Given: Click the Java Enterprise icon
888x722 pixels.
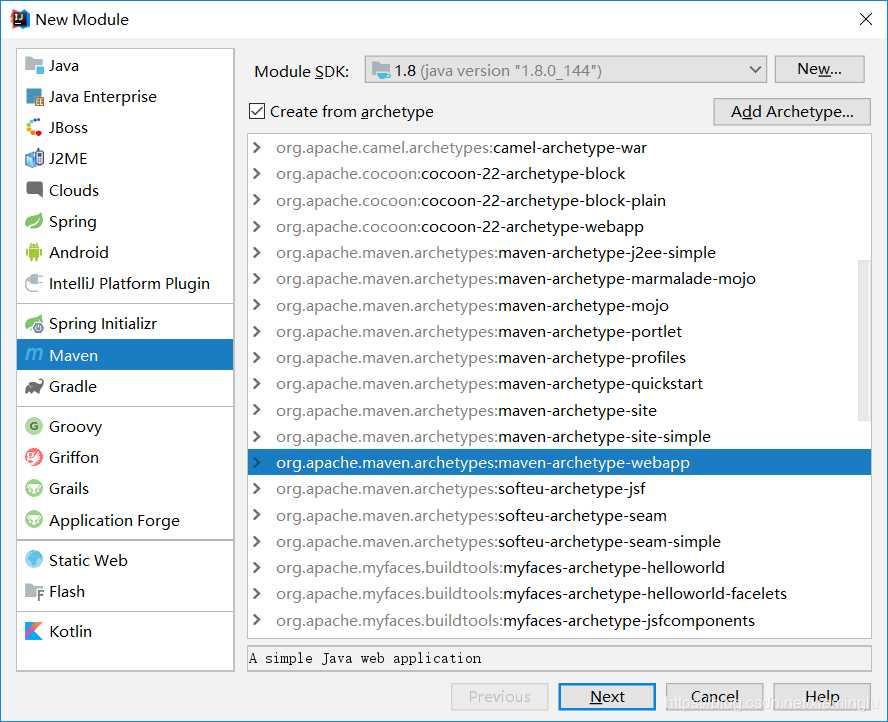Looking at the screenshot, I should (x=34, y=97).
